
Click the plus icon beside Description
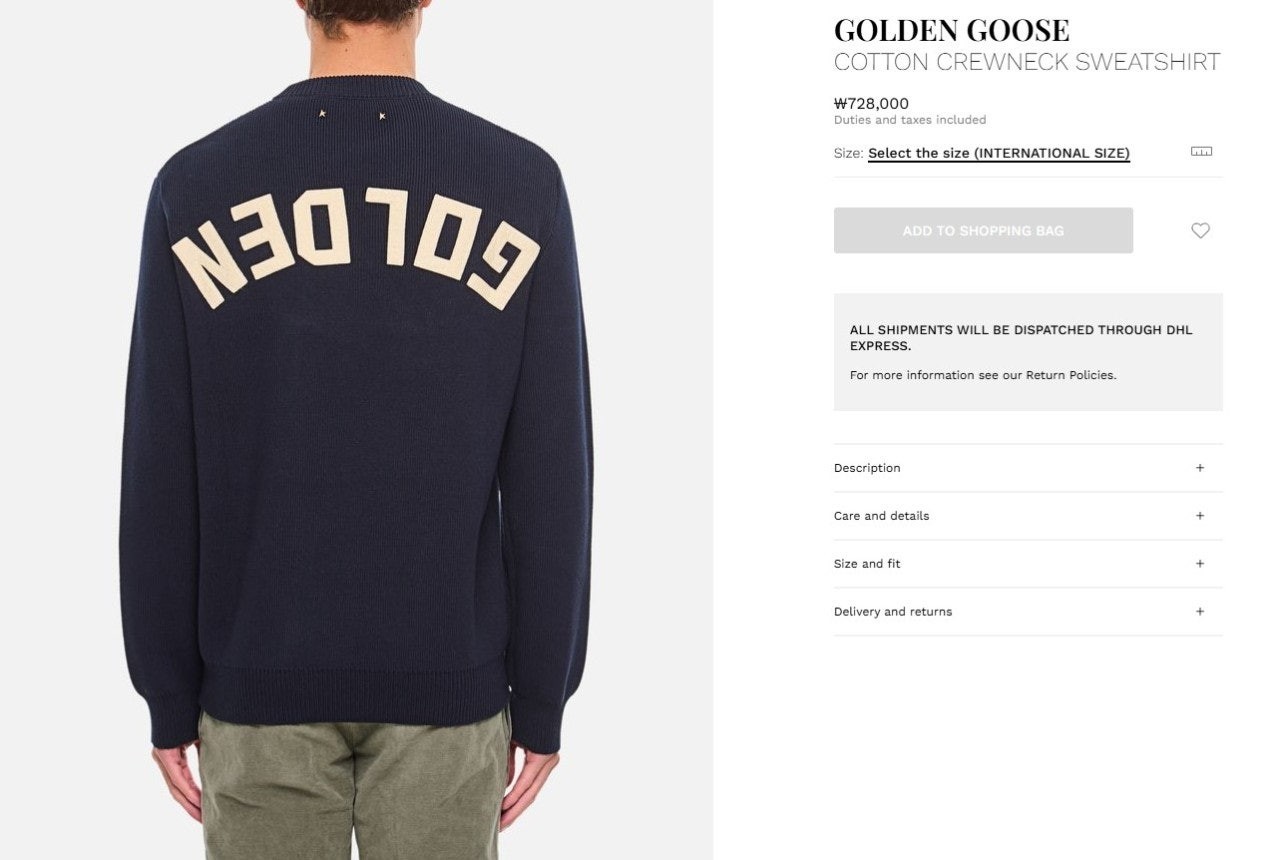[x=1200, y=468]
